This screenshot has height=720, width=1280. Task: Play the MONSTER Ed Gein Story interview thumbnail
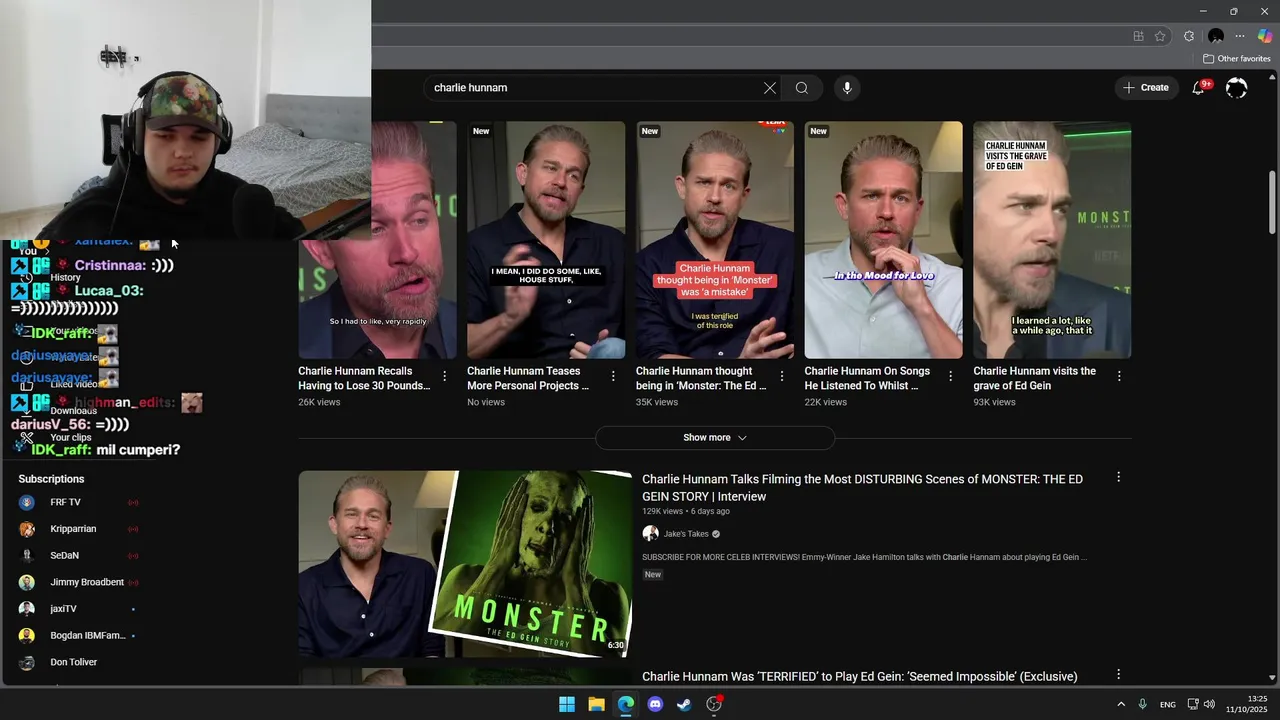pos(465,564)
